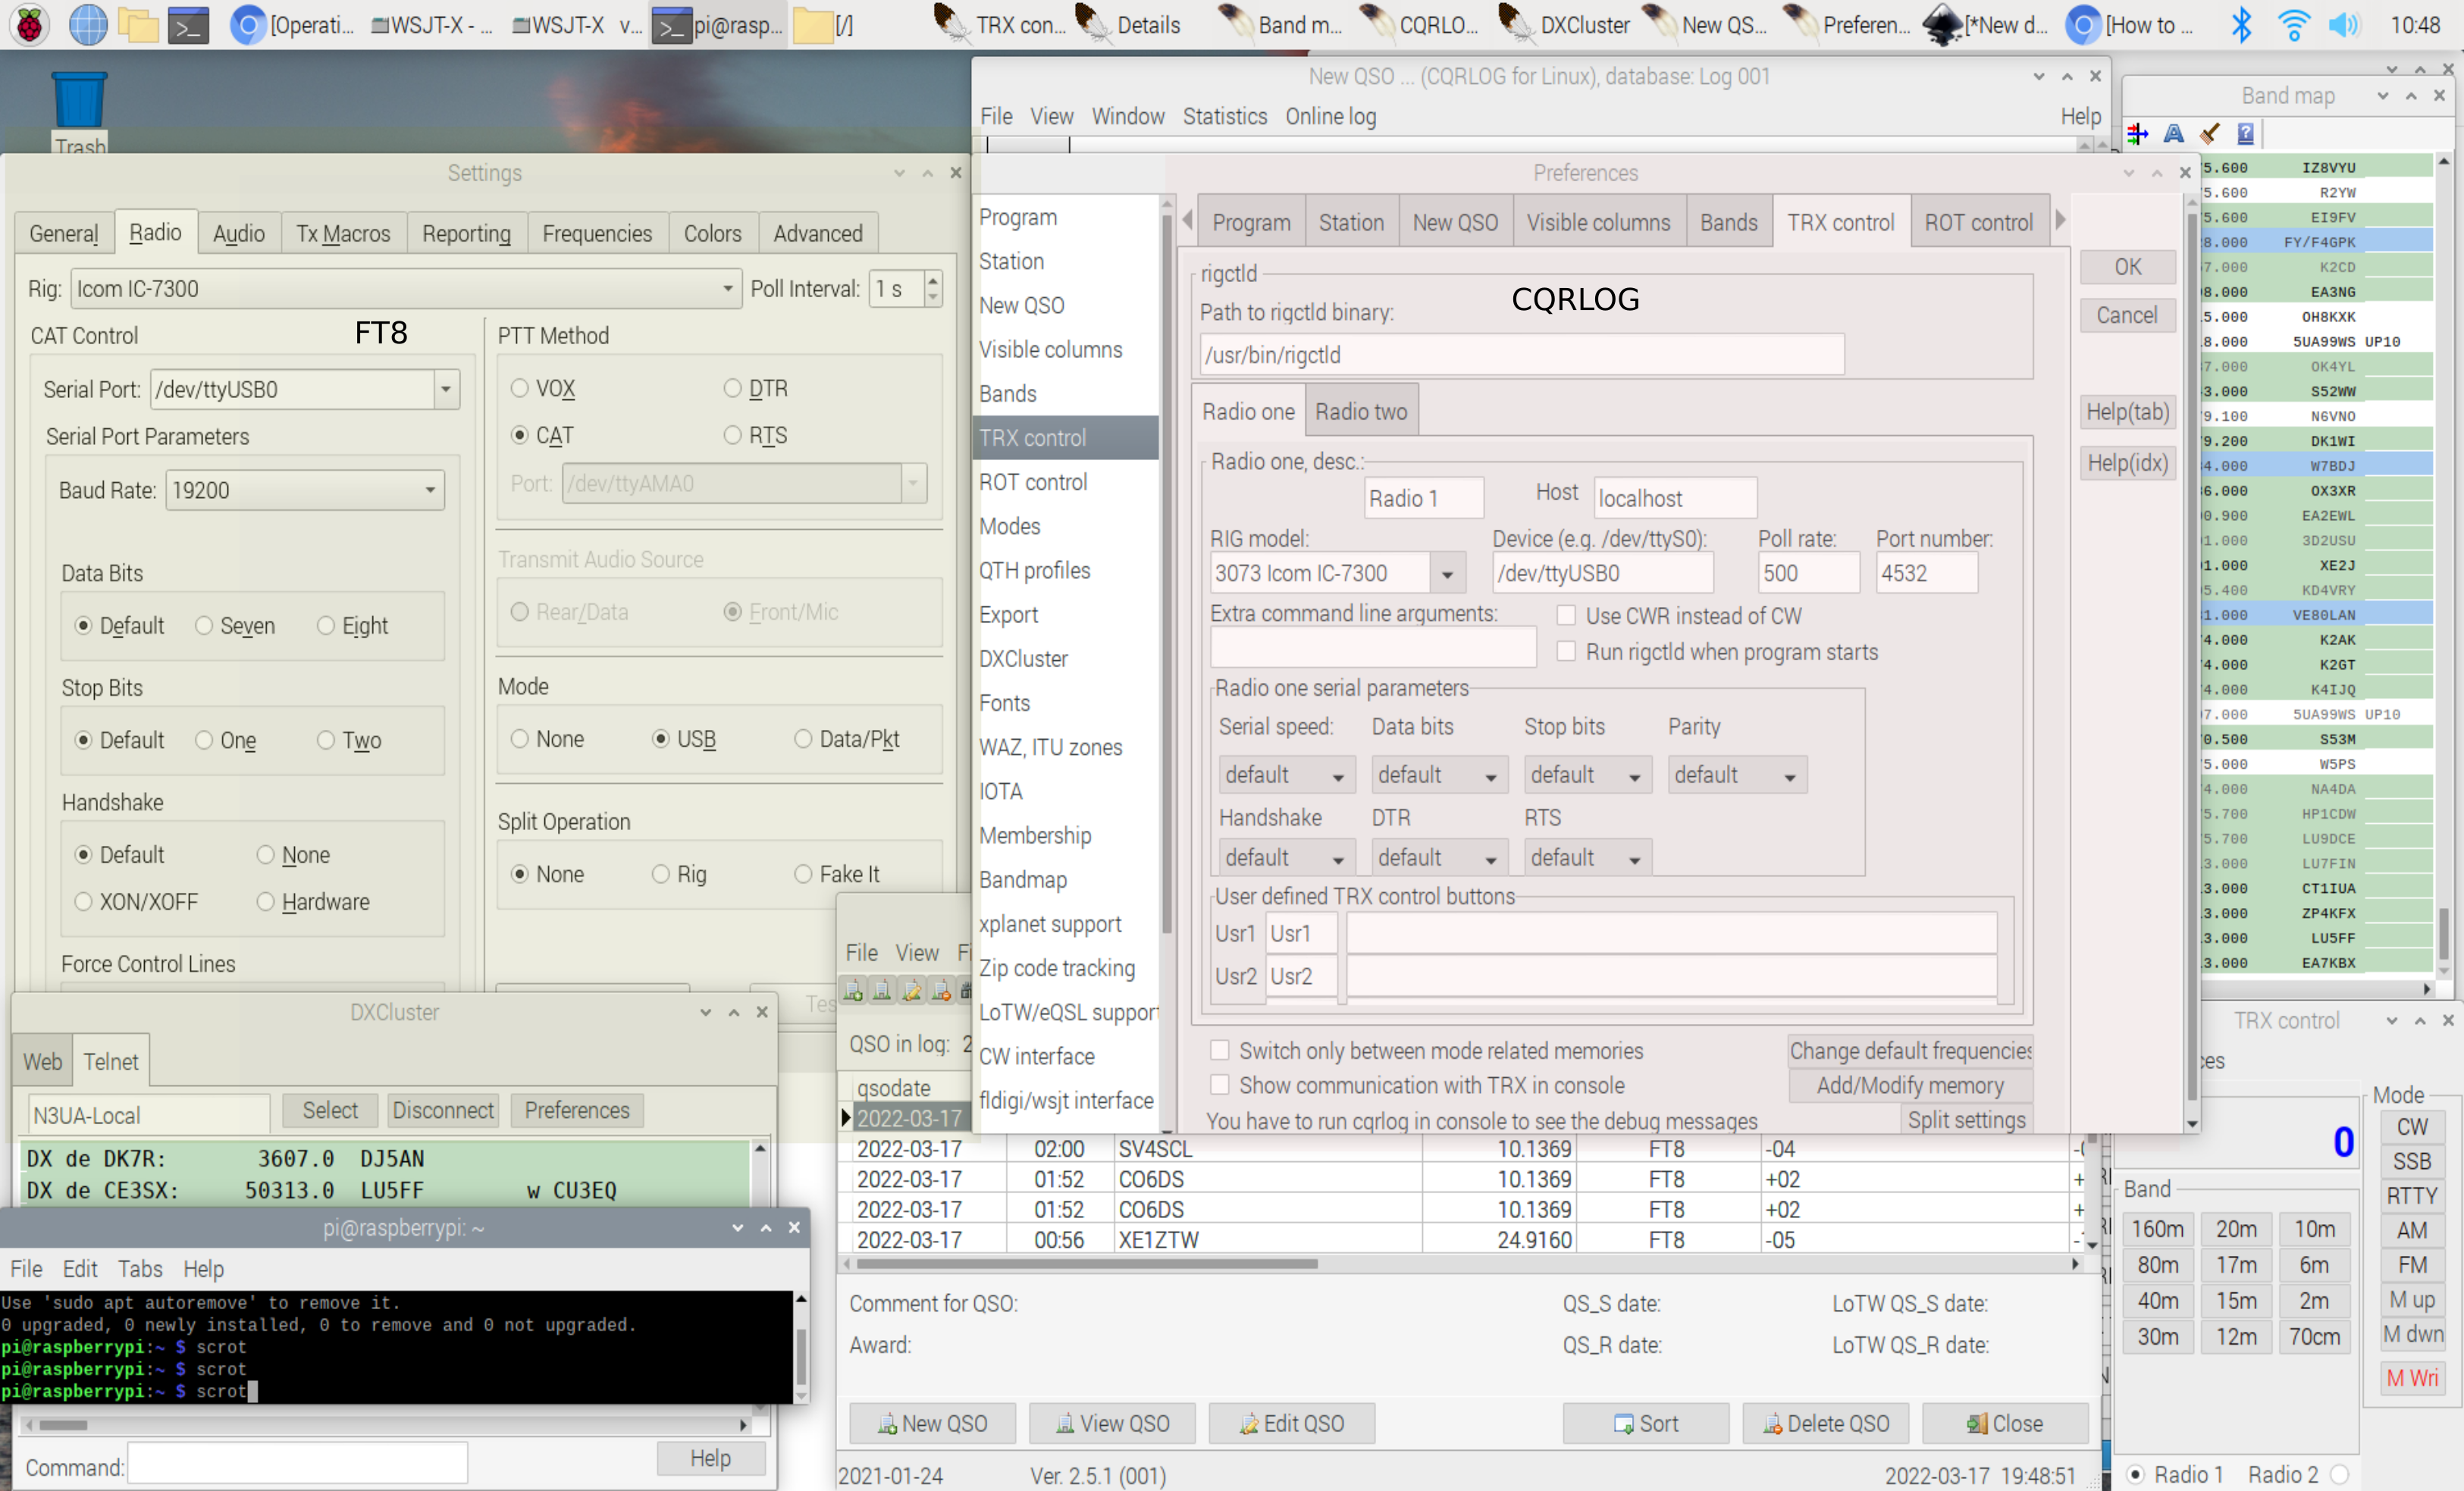Open Serial speed dropdown in Preferences
The height and width of the screenshot is (1491, 2464).
click(x=1286, y=775)
